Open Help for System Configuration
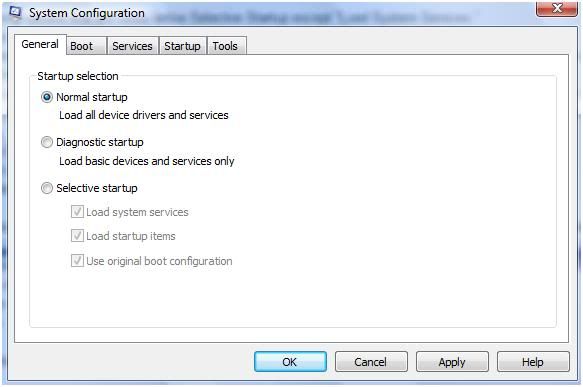 click(x=533, y=362)
